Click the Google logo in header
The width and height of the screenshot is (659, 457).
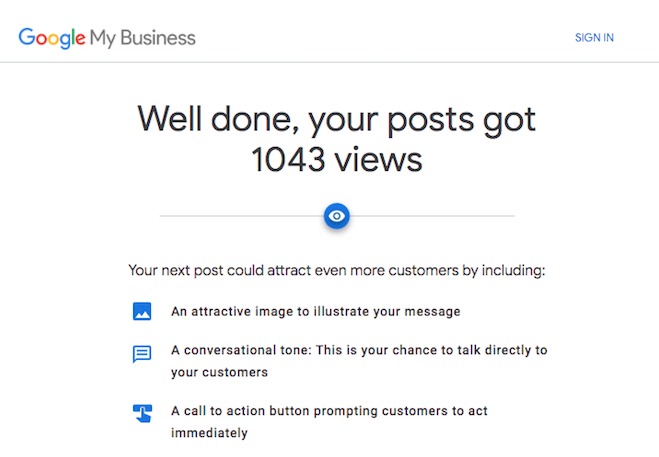click(51, 38)
